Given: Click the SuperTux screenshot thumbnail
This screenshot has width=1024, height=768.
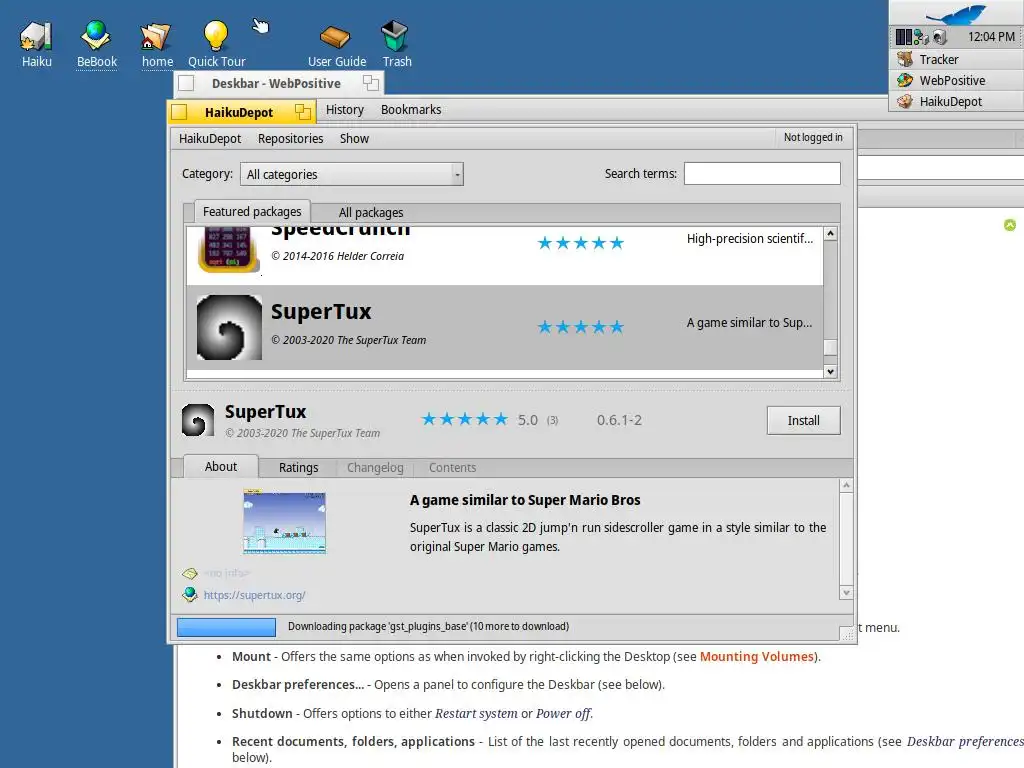Looking at the screenshot, I should coord(284,522).
